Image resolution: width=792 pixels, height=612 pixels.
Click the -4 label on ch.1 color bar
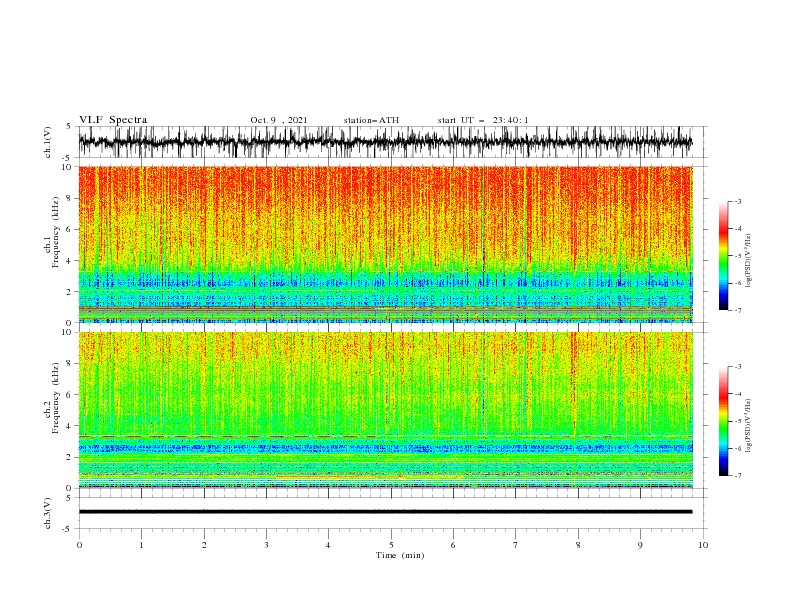pos(738,229)
